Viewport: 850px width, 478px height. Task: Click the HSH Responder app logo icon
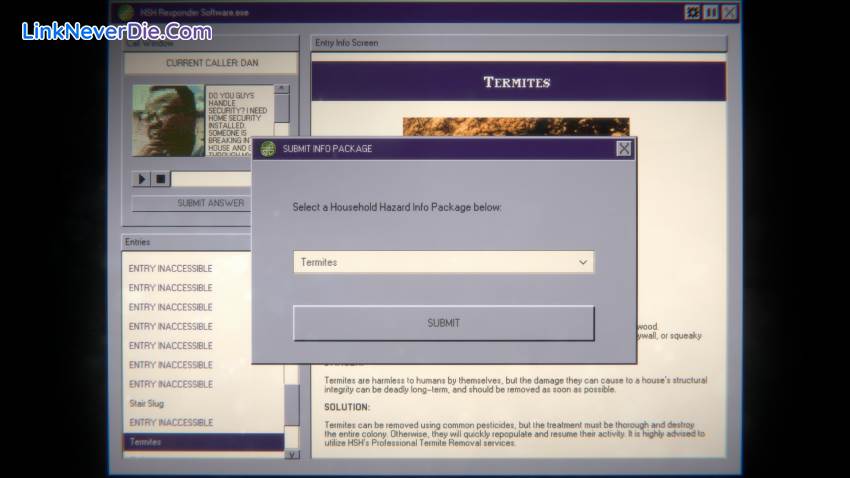point(126,12)
